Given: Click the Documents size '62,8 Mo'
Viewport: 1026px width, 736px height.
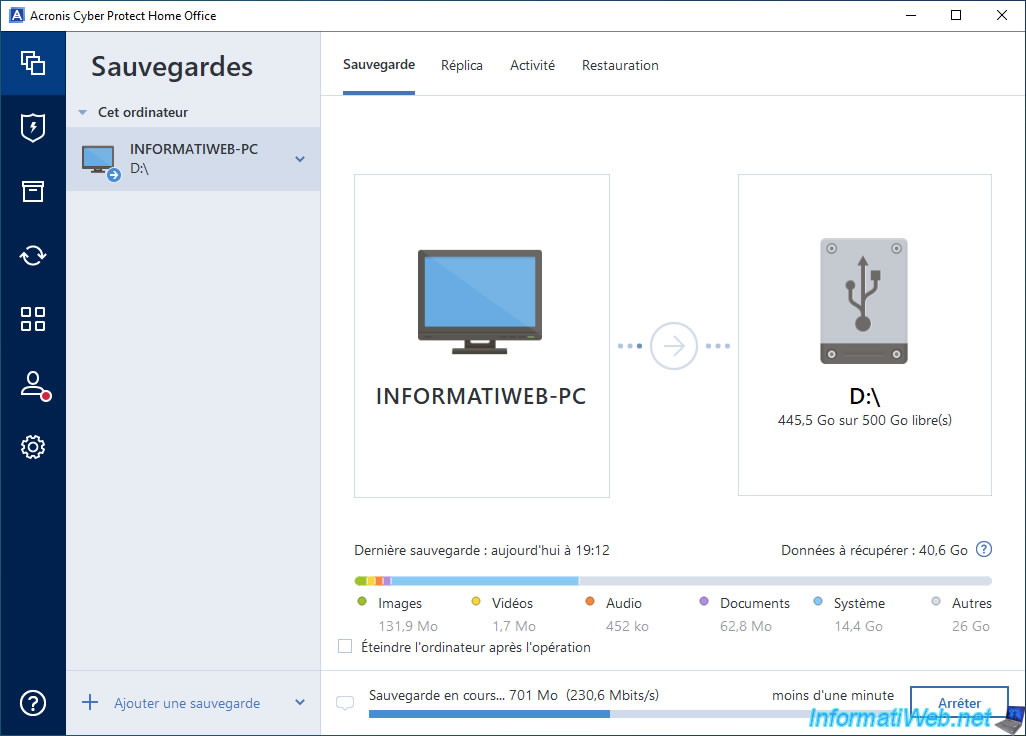Looking at the screenshot, I should [745, 626].
